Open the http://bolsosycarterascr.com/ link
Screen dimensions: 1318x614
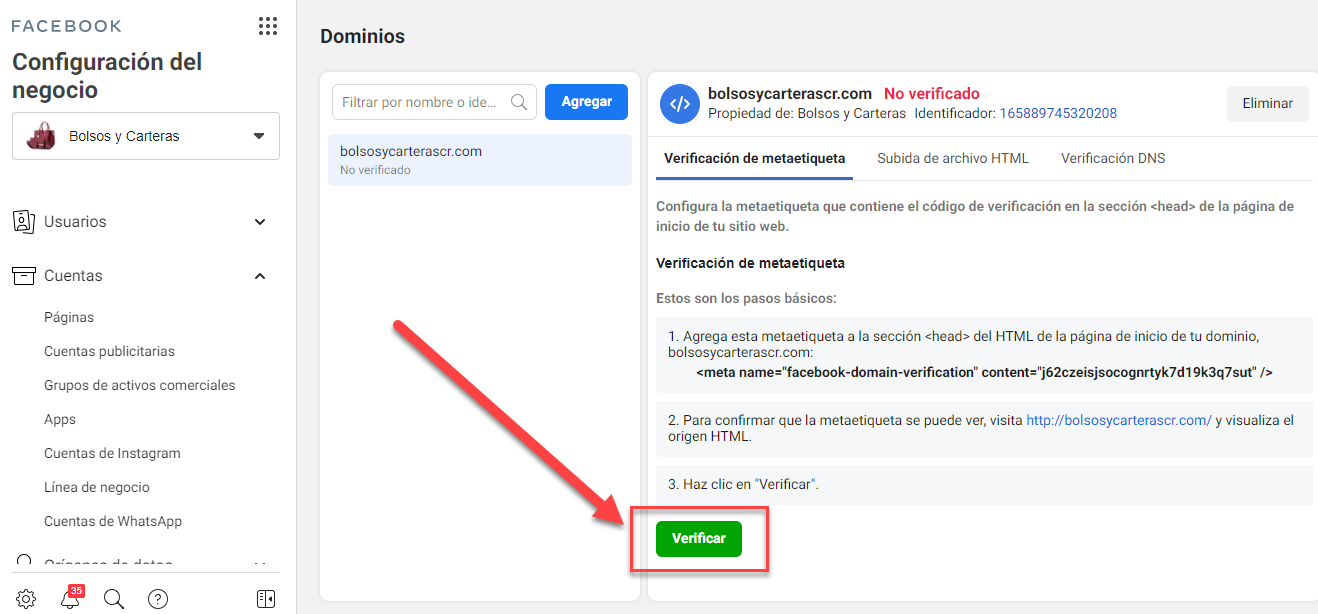tap(1119, 420)
